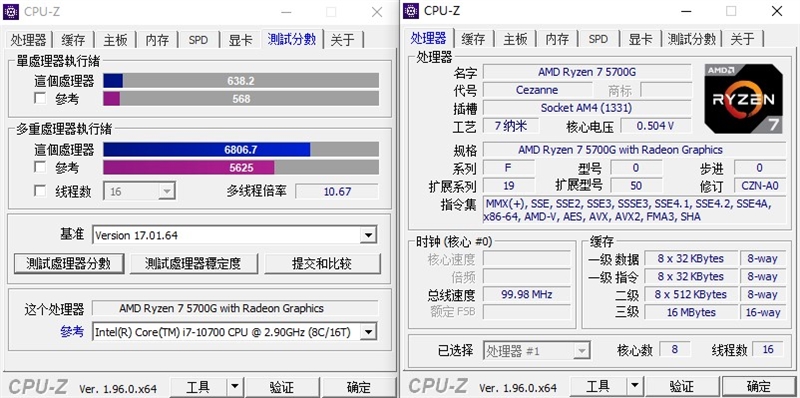The height and width of the screenshot is (398, 800).
Task: Click 修订 value CZN-A0
Action: (x=760, y=186)
